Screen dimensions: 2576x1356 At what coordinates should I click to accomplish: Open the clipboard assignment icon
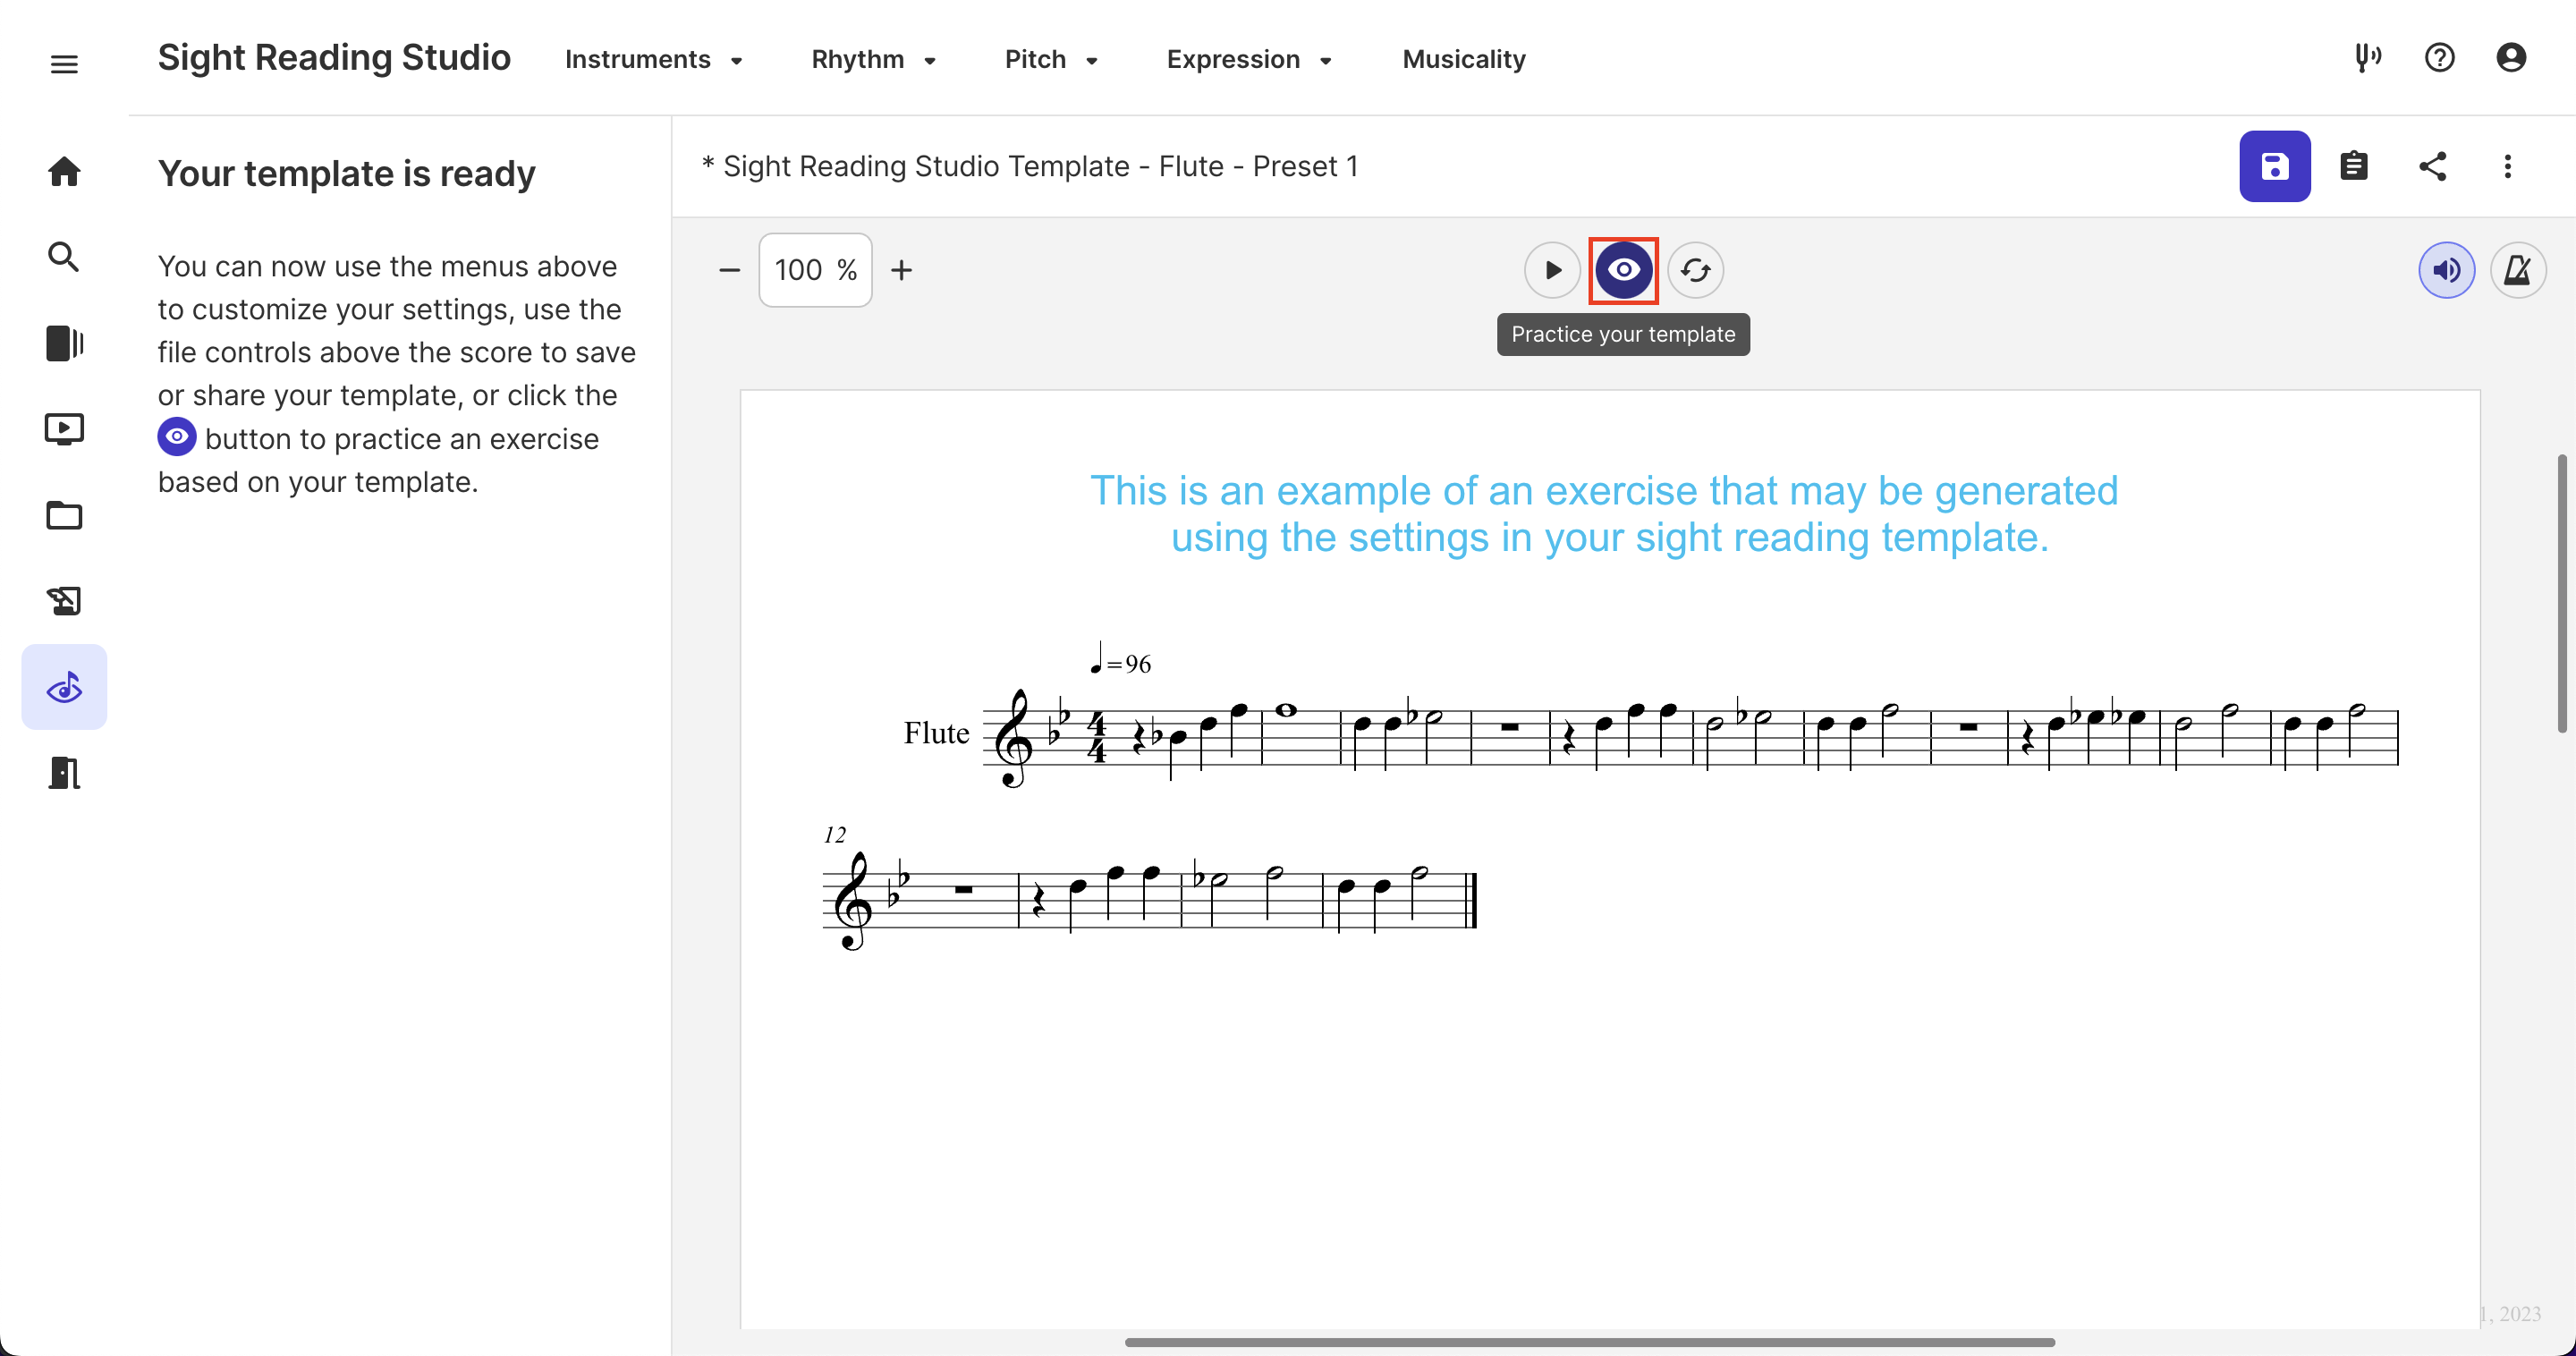pyautogui.click(x=2353, y=166)
